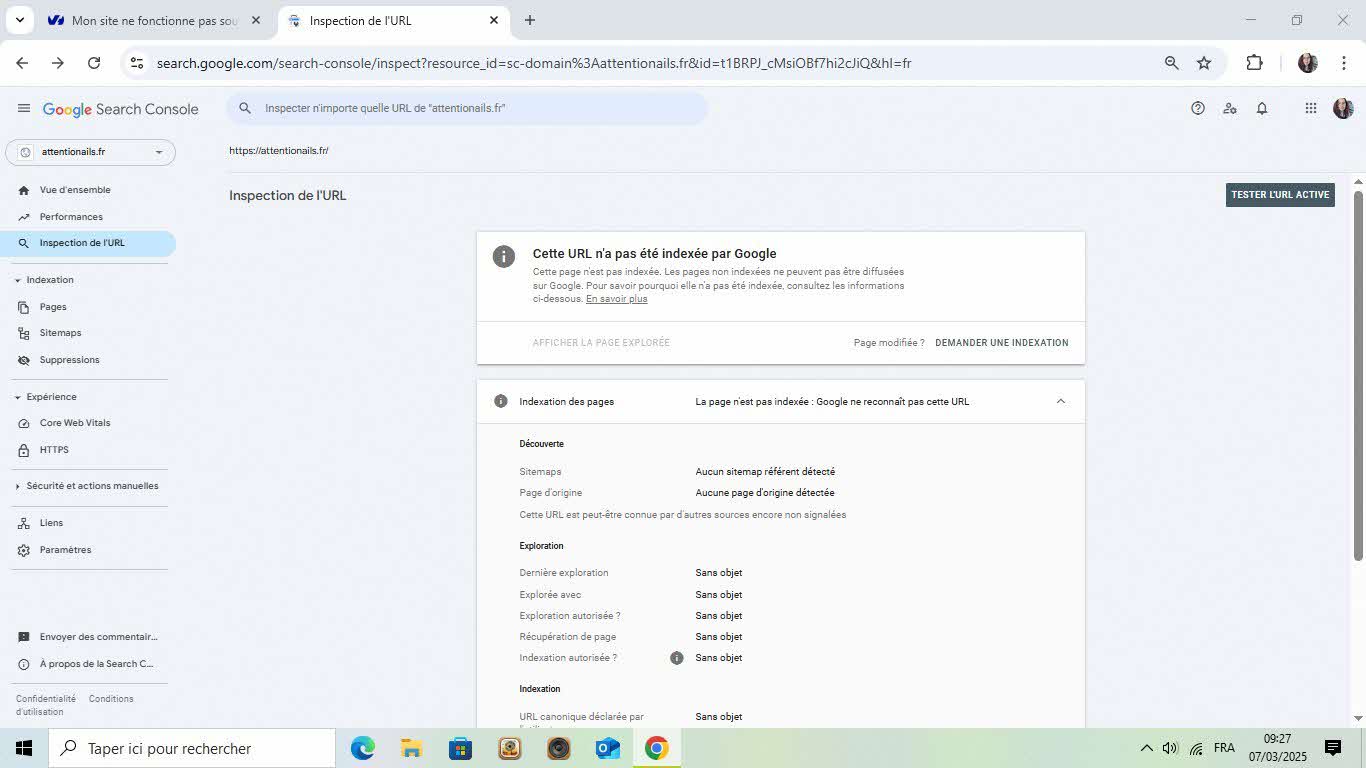Bookmark this page with the star icon
The width and height of the screenshot is (1366, 768).
coord(1204,63)
